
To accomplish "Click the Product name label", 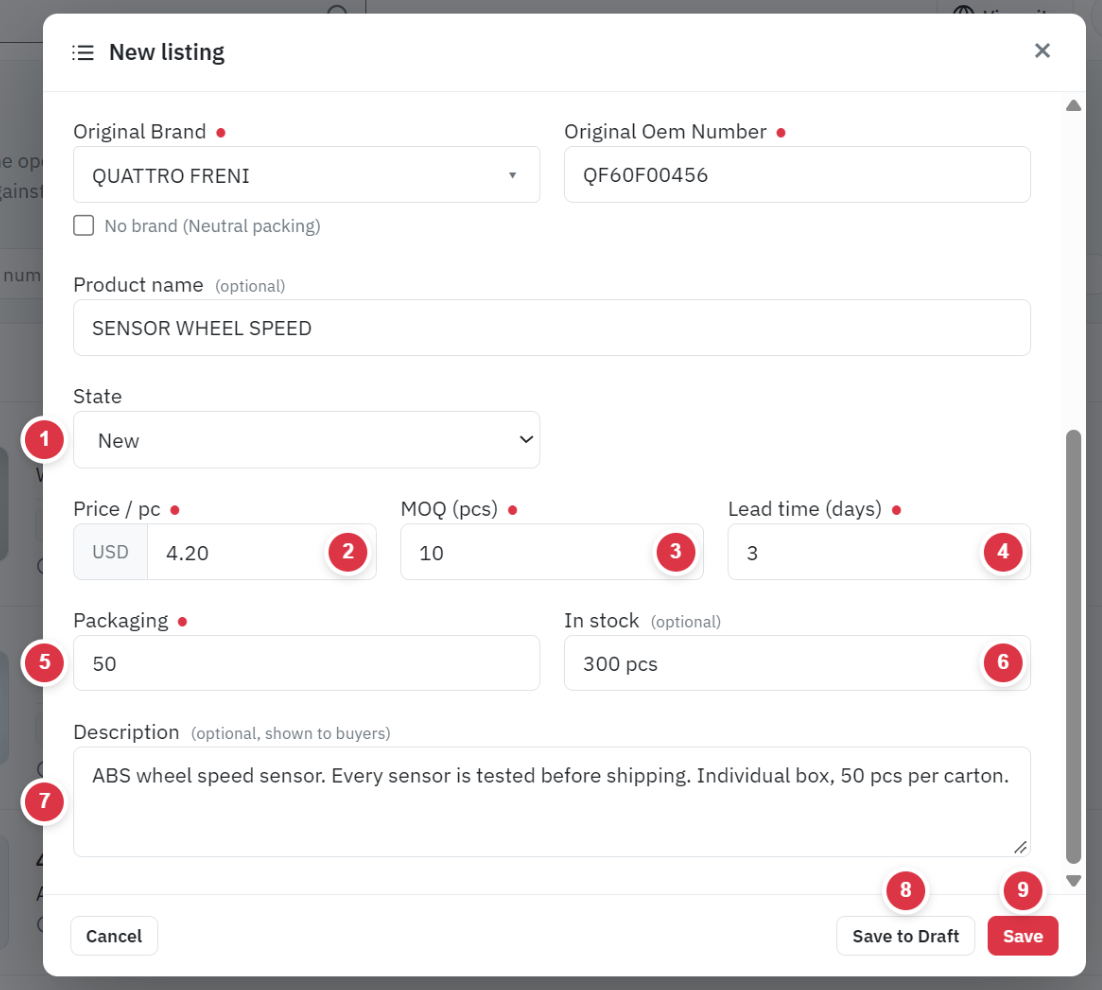I will pos(138,285).
